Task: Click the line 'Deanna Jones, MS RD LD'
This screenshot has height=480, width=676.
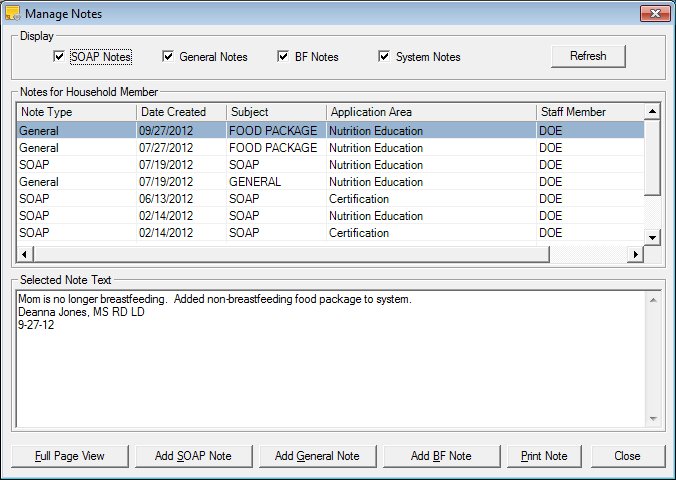Action: pyautogui.click(x=81, y=312)
